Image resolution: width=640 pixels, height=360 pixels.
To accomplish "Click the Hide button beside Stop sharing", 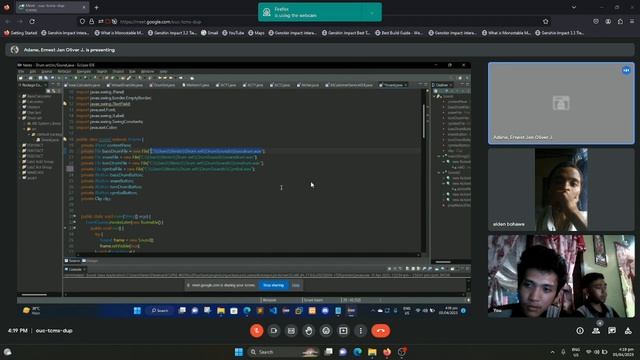I will [296, 285].
